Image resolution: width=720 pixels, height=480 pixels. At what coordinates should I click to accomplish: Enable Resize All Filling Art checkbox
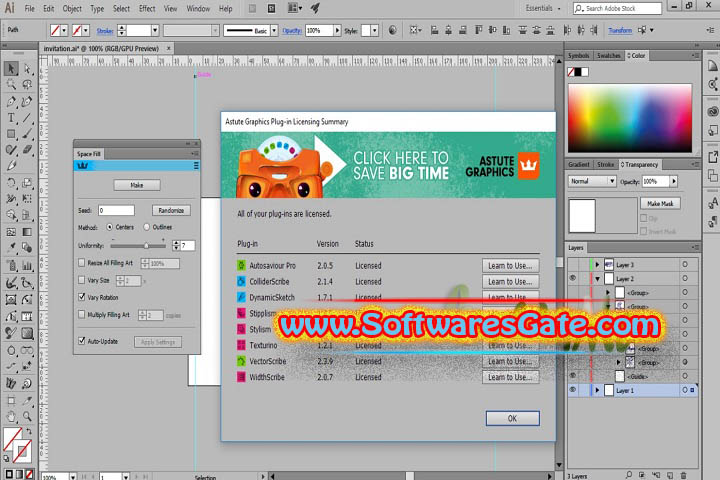[82, 263]
